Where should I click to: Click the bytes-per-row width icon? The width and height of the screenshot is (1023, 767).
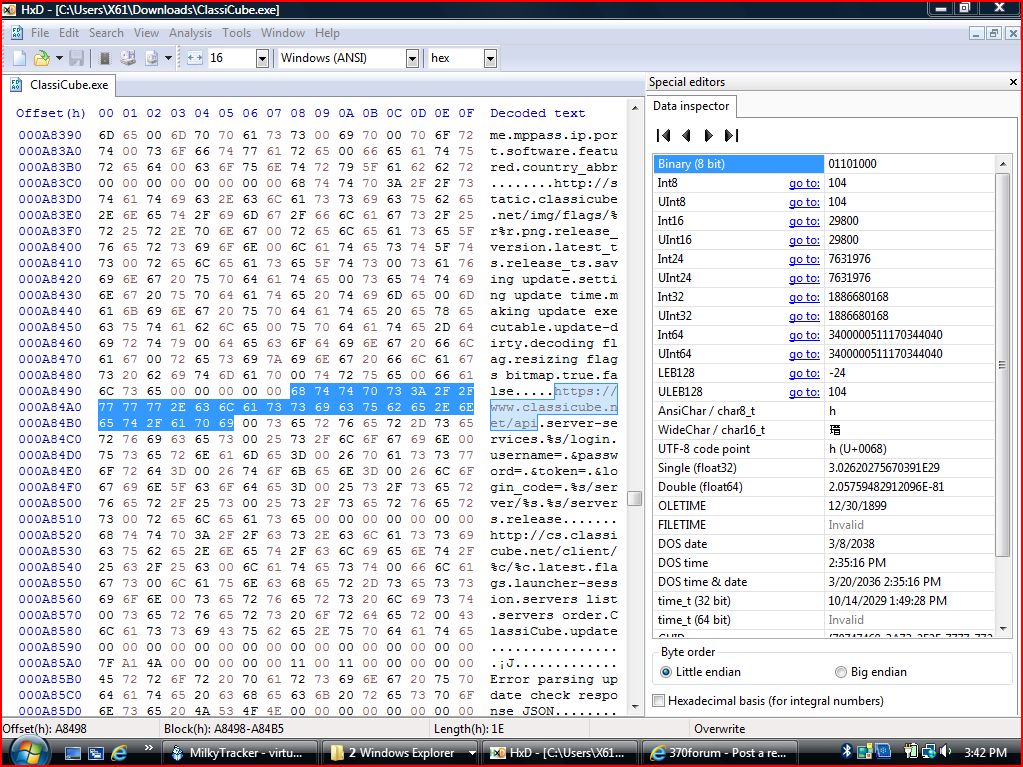tap(194, 58)
